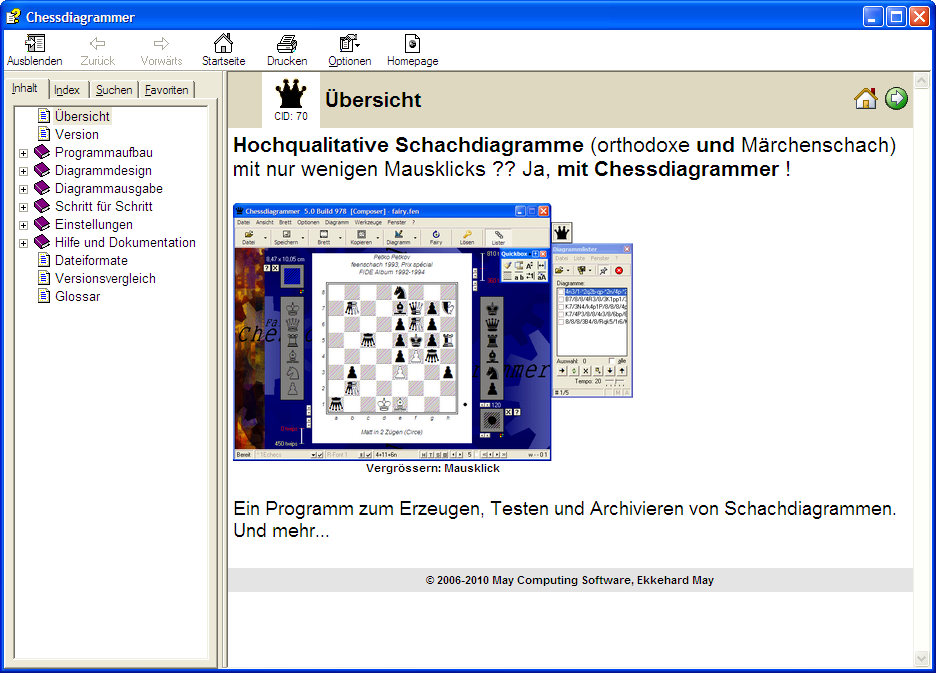
Task: Click the page icon beside Version
Action: pos(44,133)
